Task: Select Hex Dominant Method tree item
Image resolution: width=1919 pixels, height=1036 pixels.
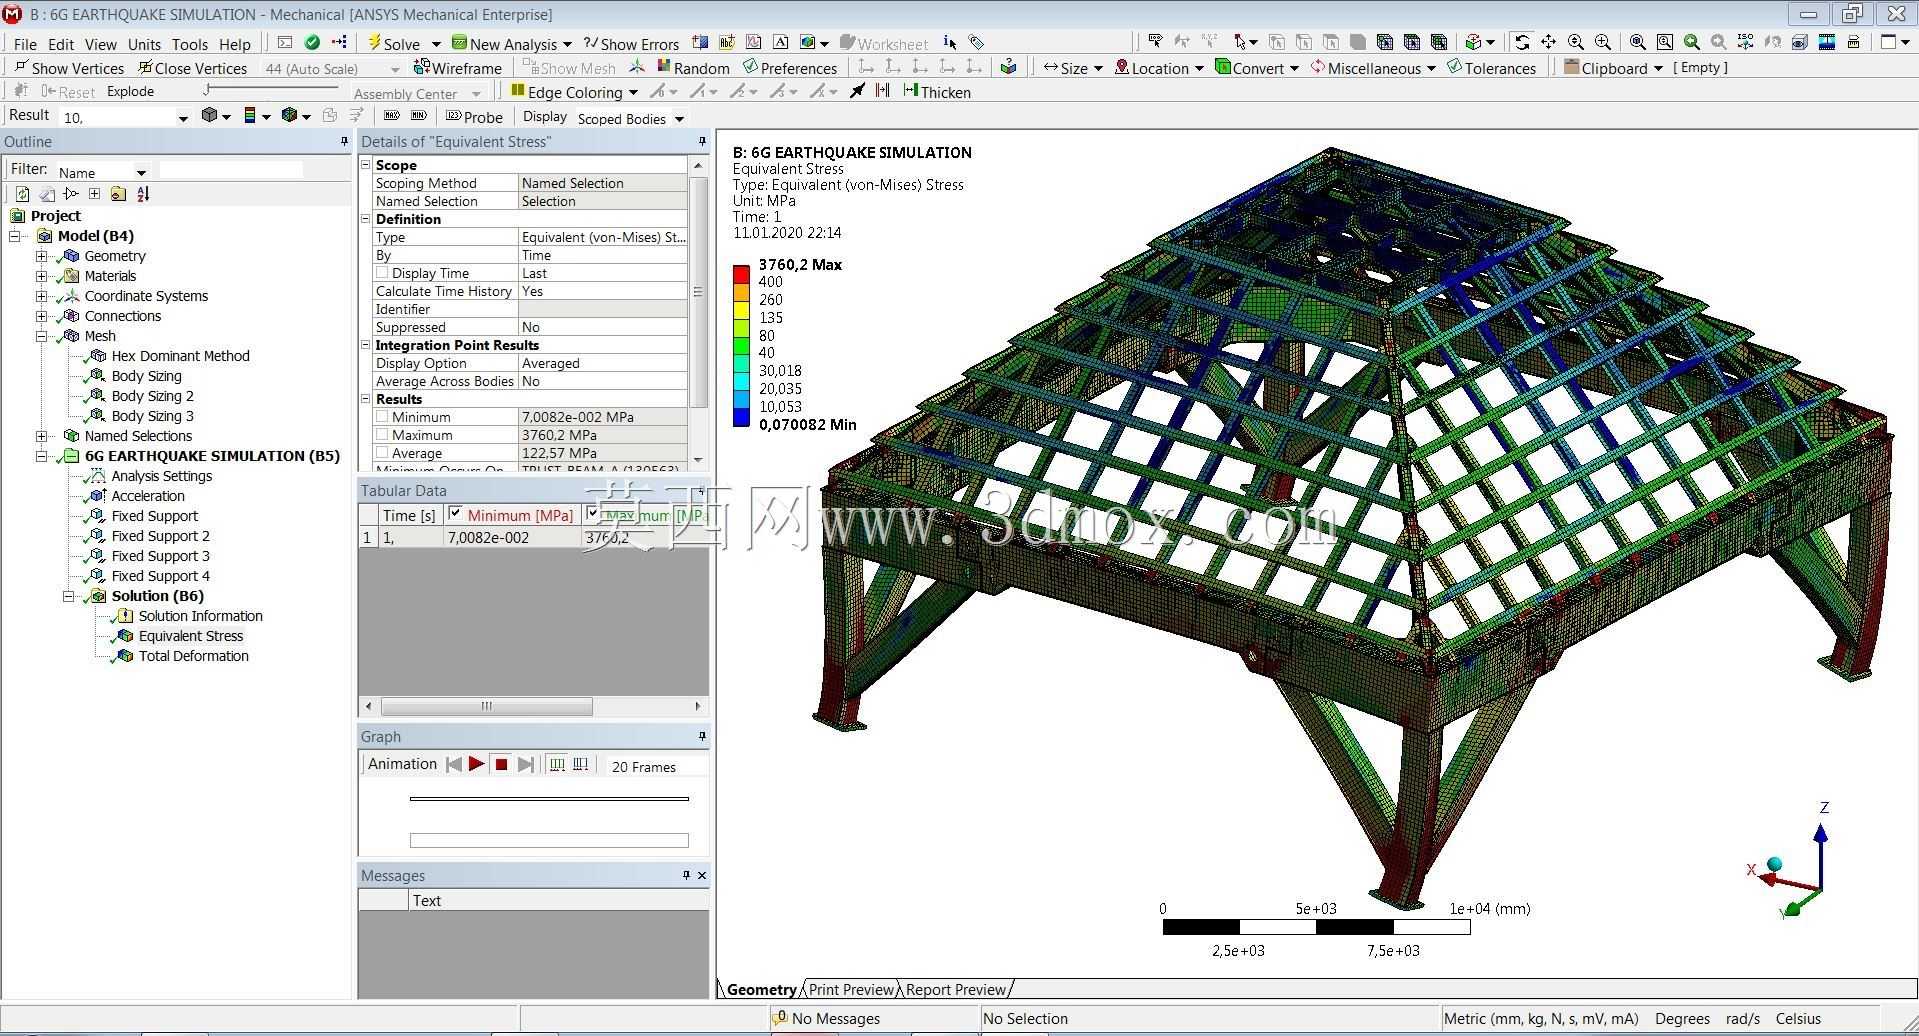Action: click(x=181, y=356)
